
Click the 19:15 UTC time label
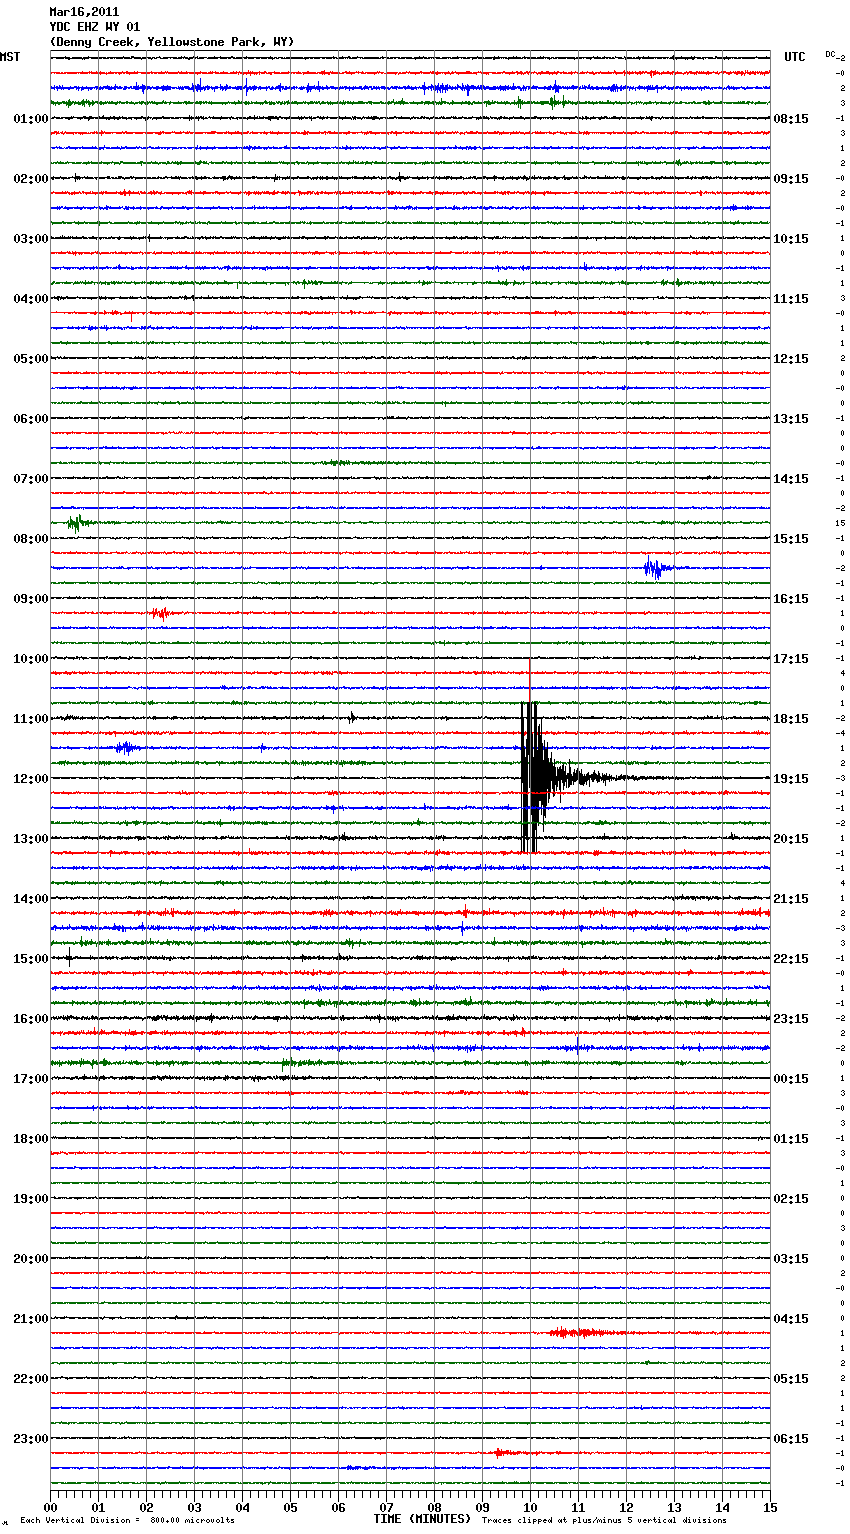[x=791, y=779]
